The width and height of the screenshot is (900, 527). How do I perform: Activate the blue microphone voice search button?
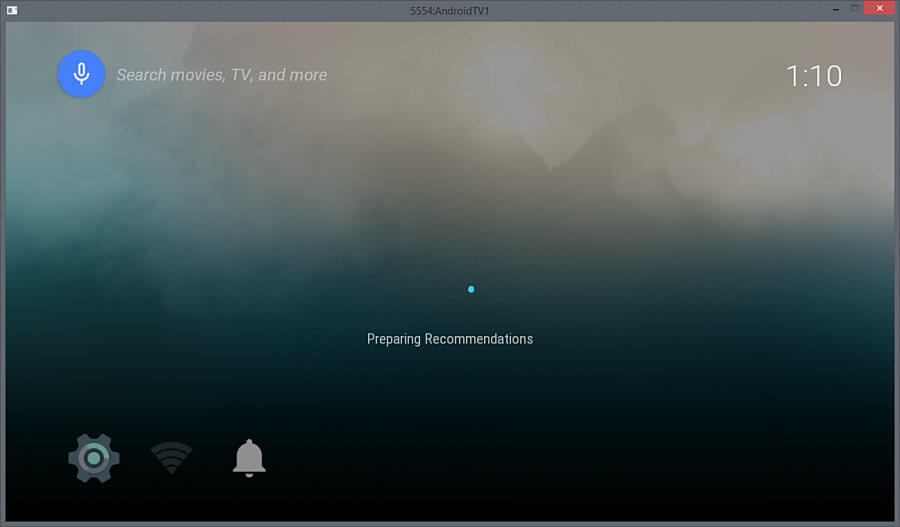pos(82,74)
